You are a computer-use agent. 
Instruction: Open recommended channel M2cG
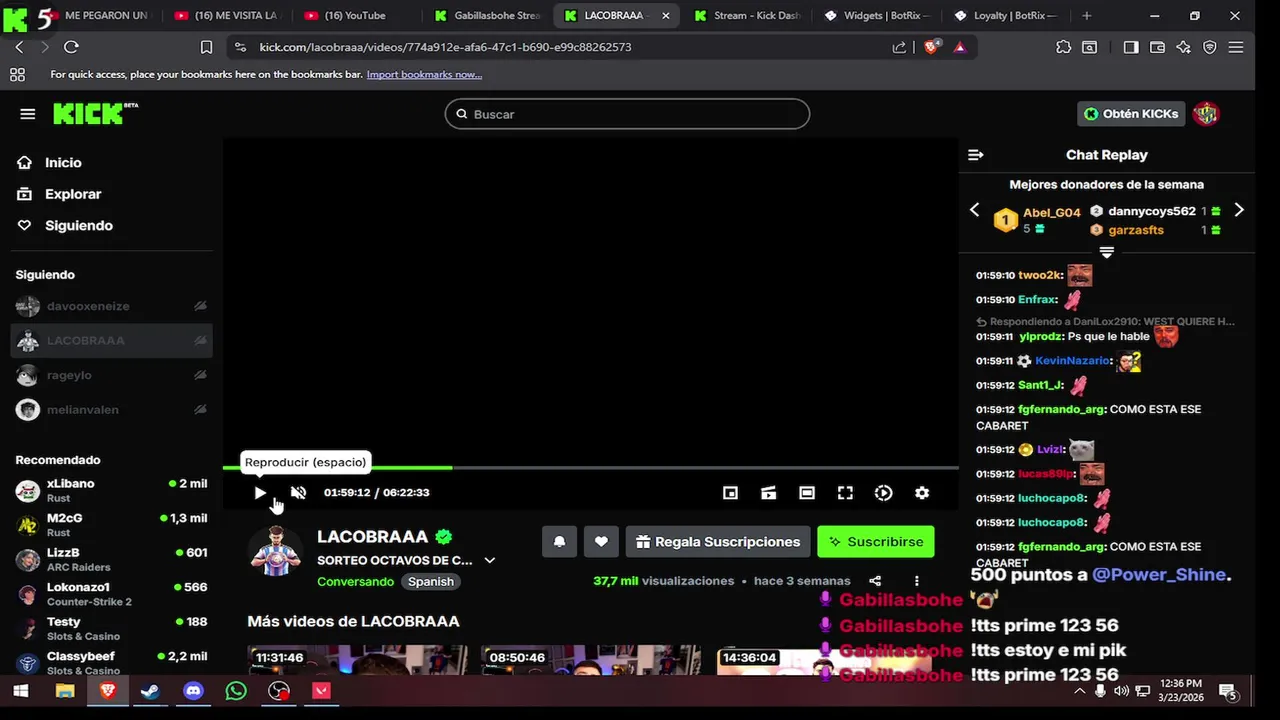click(111, 525)
